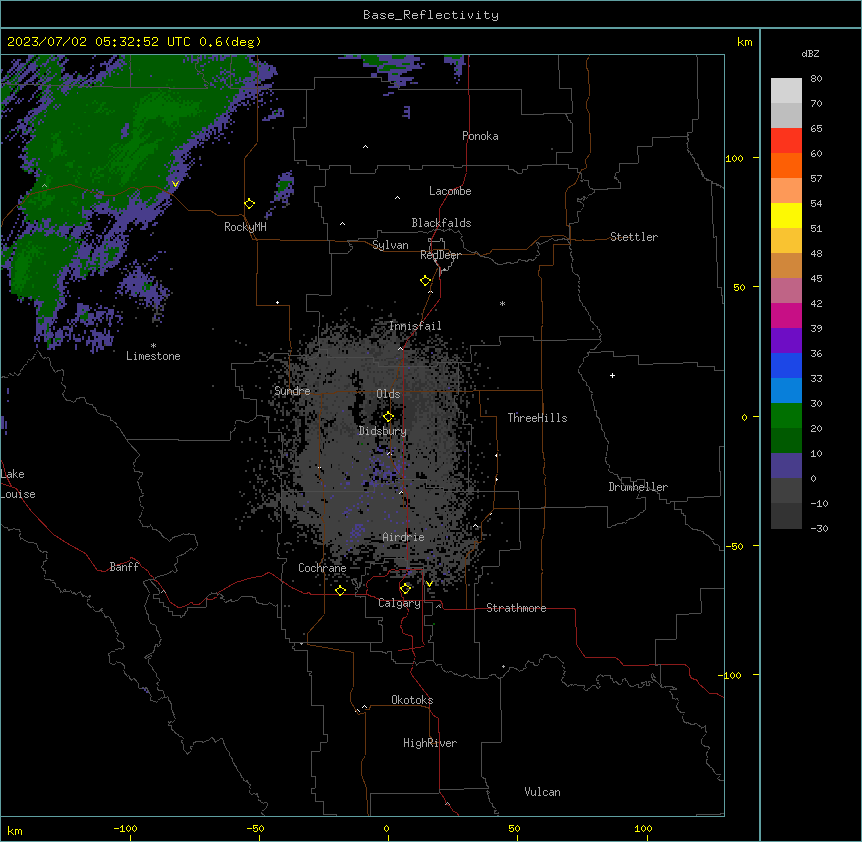Screen dimensions: 862x842
Task: Click the bright green 30-20 dBZ swatch
Action: [786, 416]
